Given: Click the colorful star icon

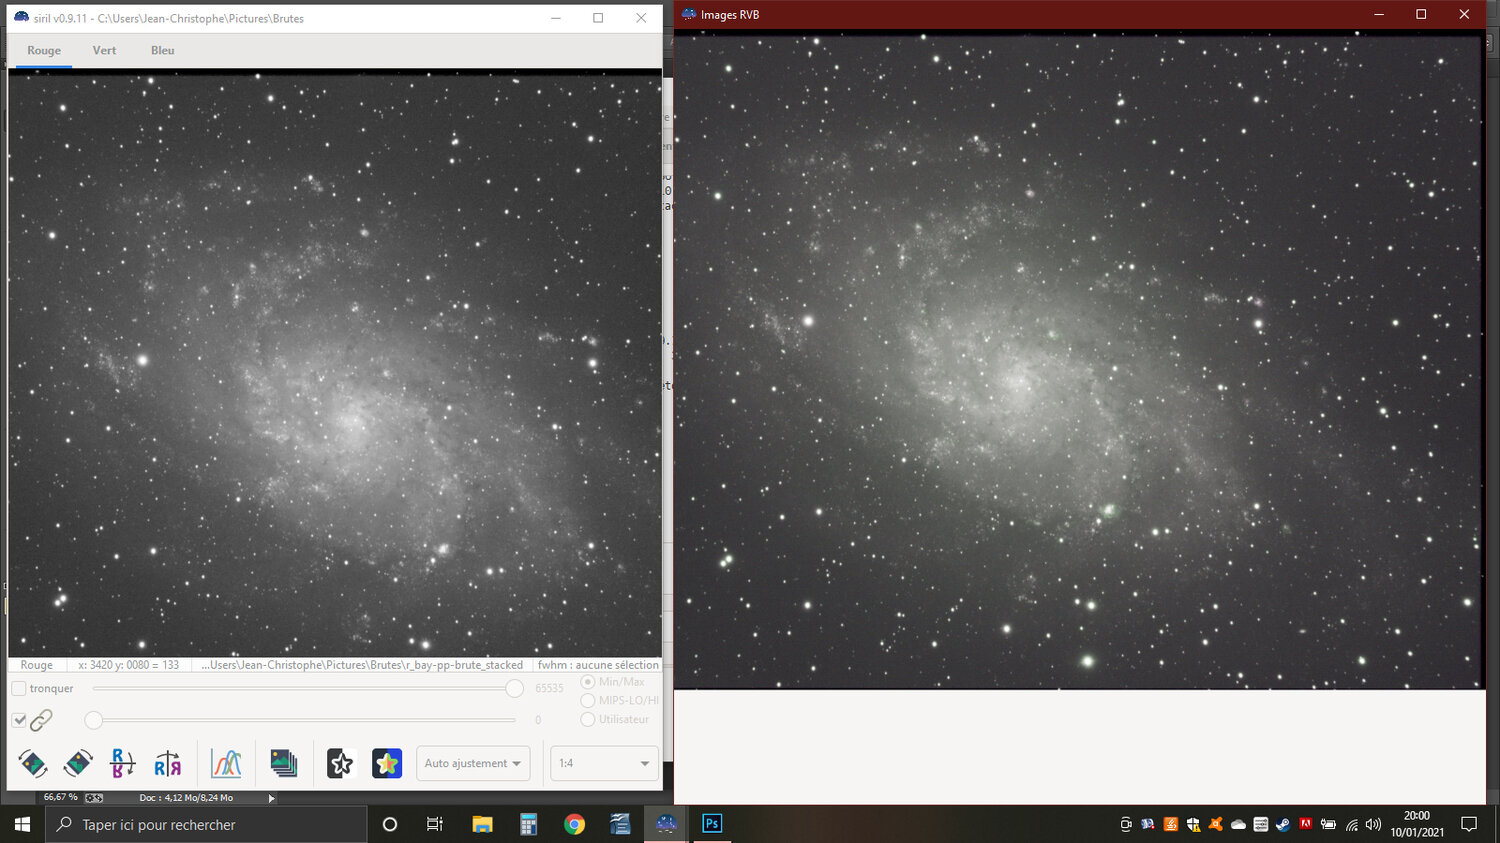Looking at the screenshot, I should pyautogui.click(x=387, y=763).
